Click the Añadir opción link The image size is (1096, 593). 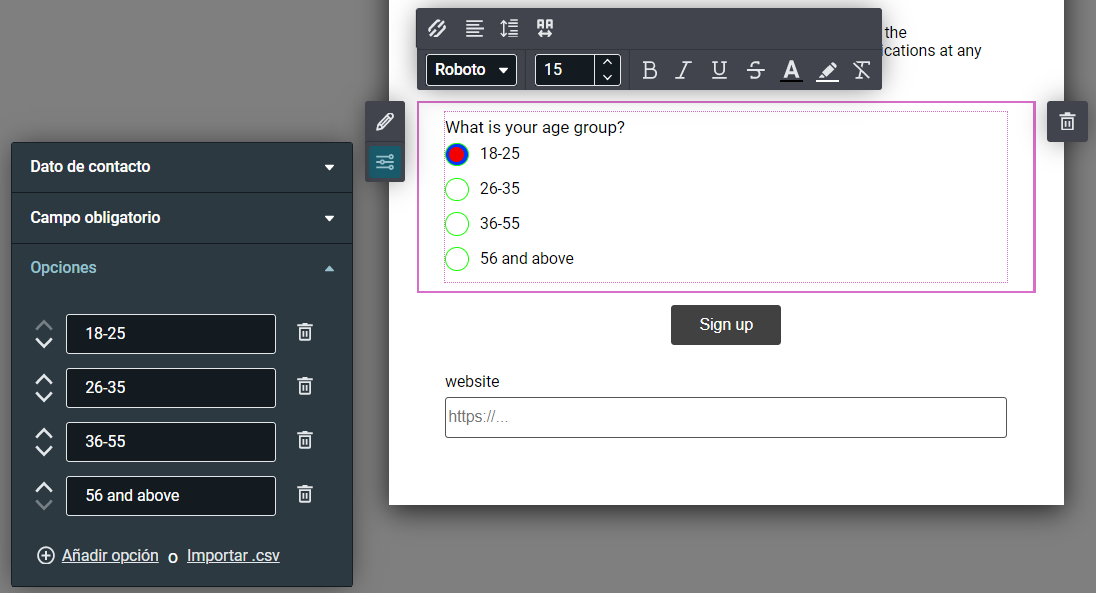(110, 555)
